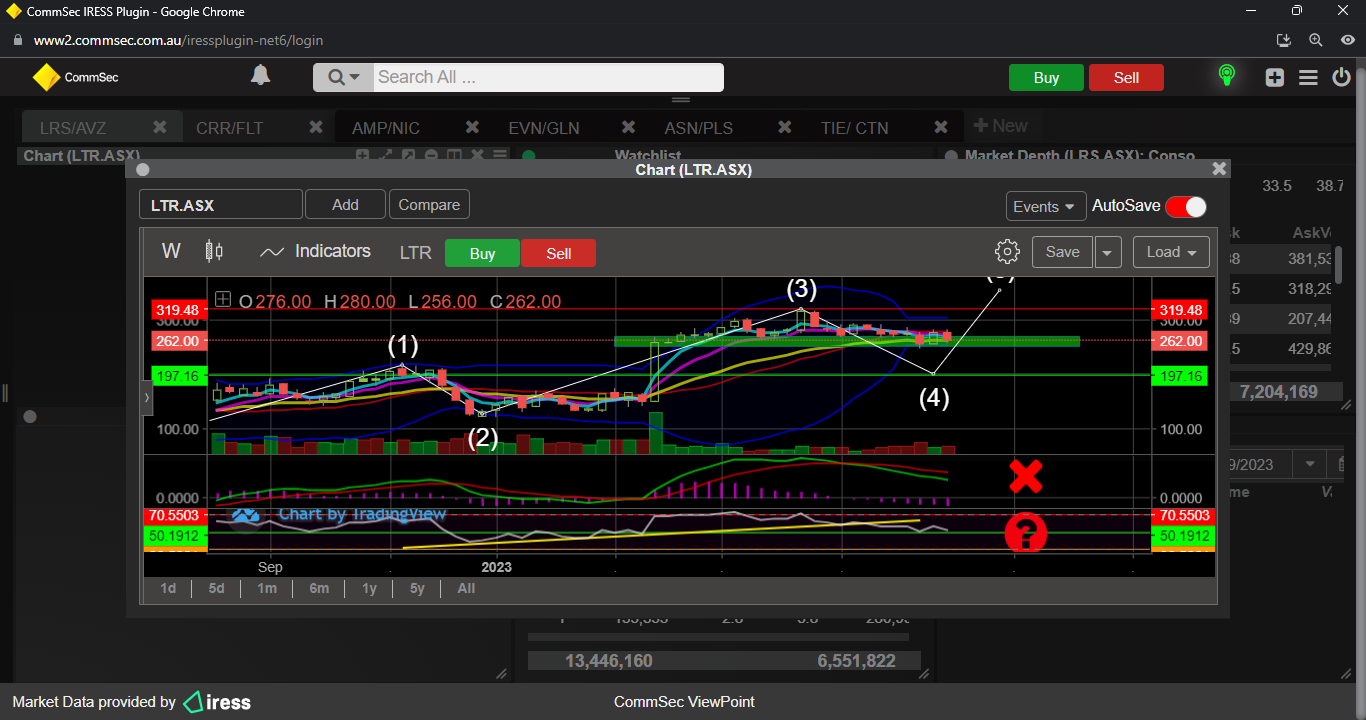Image resolution: width=1366 pixels, height=720 pixels.
Task: Open the Save options dropdown arrow
Action: (x=1108, y=252)
